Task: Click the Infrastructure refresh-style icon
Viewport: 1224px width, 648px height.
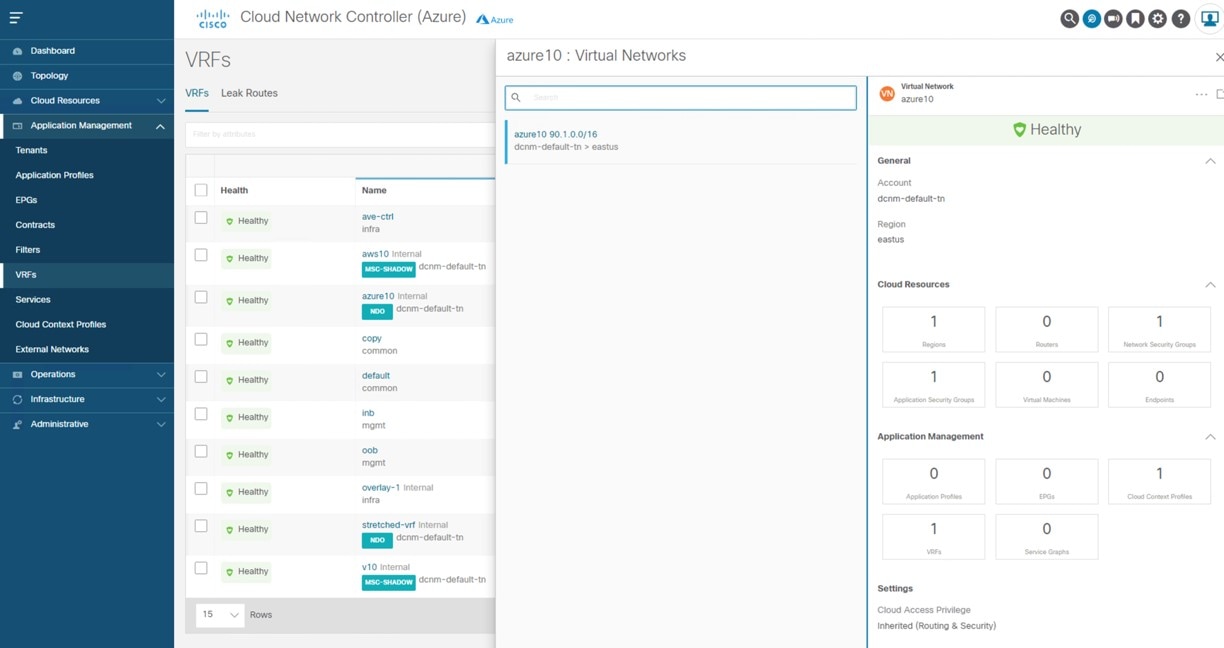Action: pos(18,400)
